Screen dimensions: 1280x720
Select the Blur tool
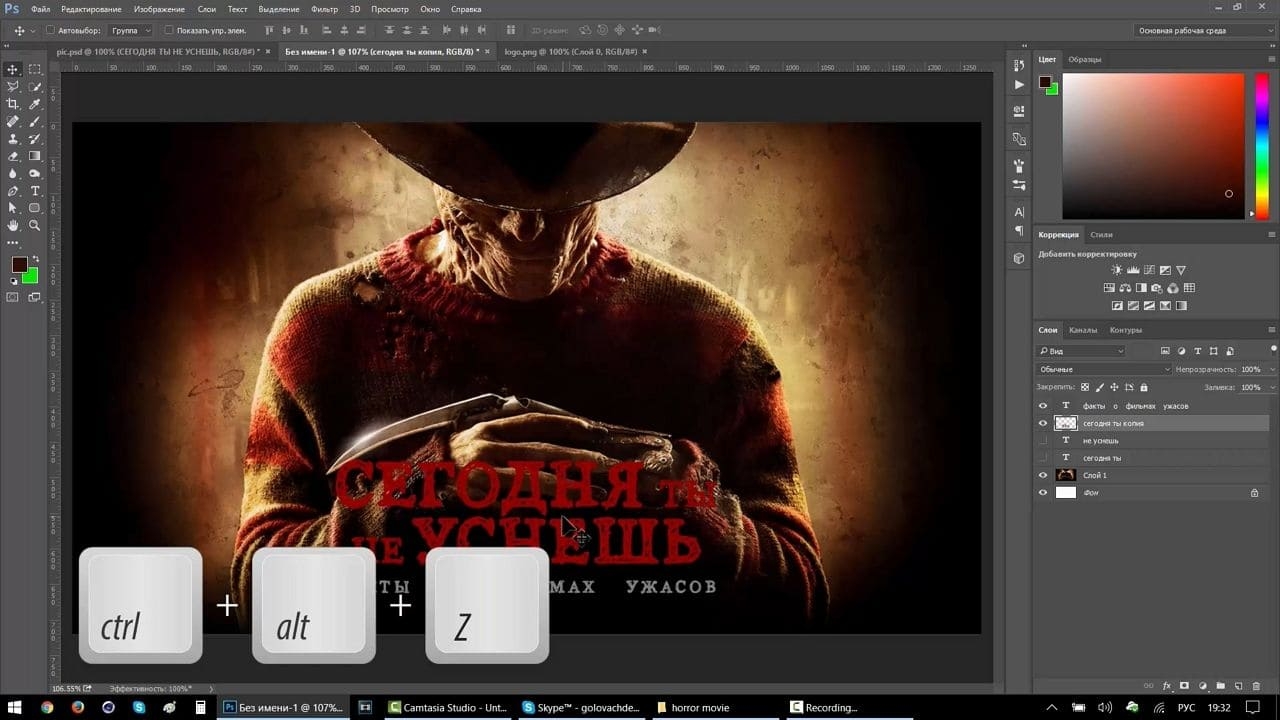click(13, 173)
